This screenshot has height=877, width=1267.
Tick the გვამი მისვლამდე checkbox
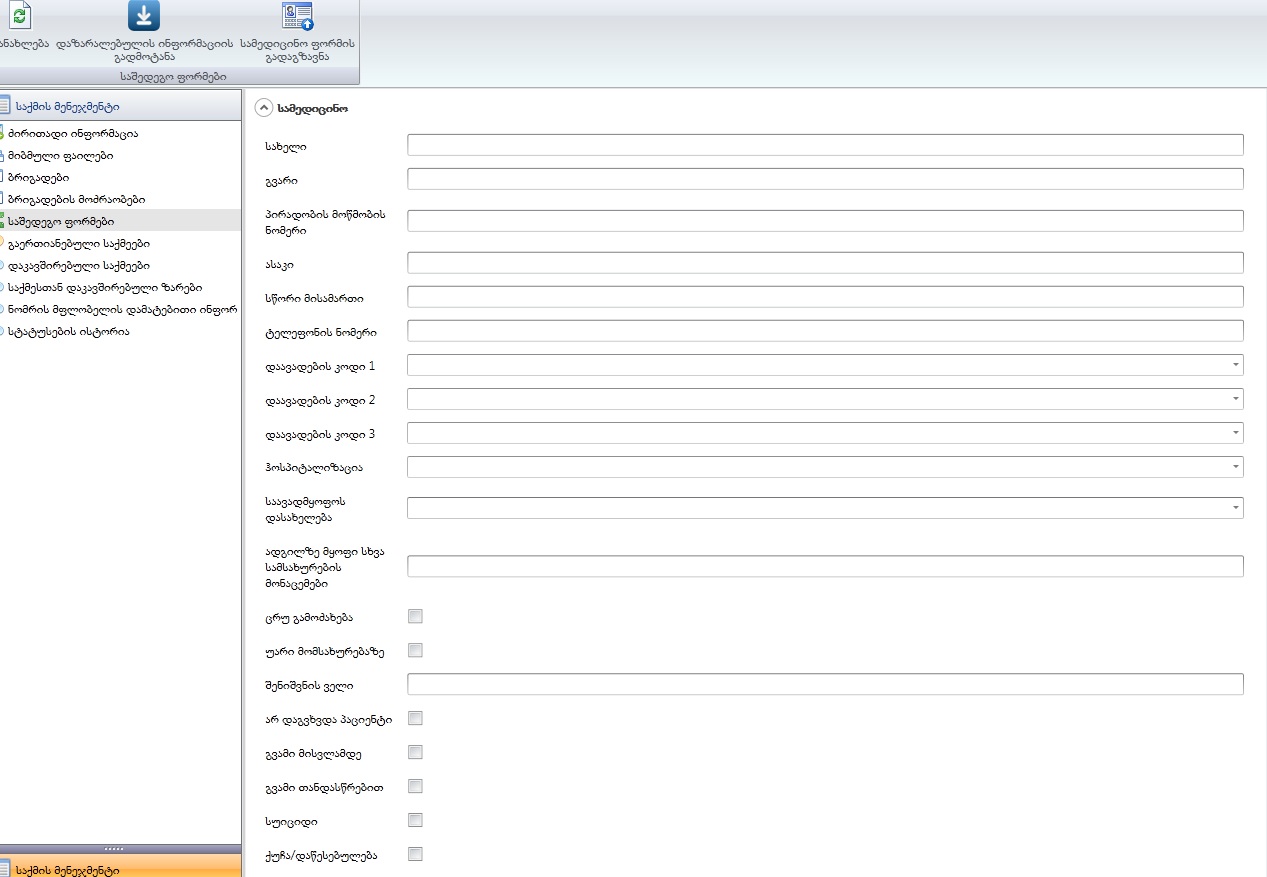[415, 752]
